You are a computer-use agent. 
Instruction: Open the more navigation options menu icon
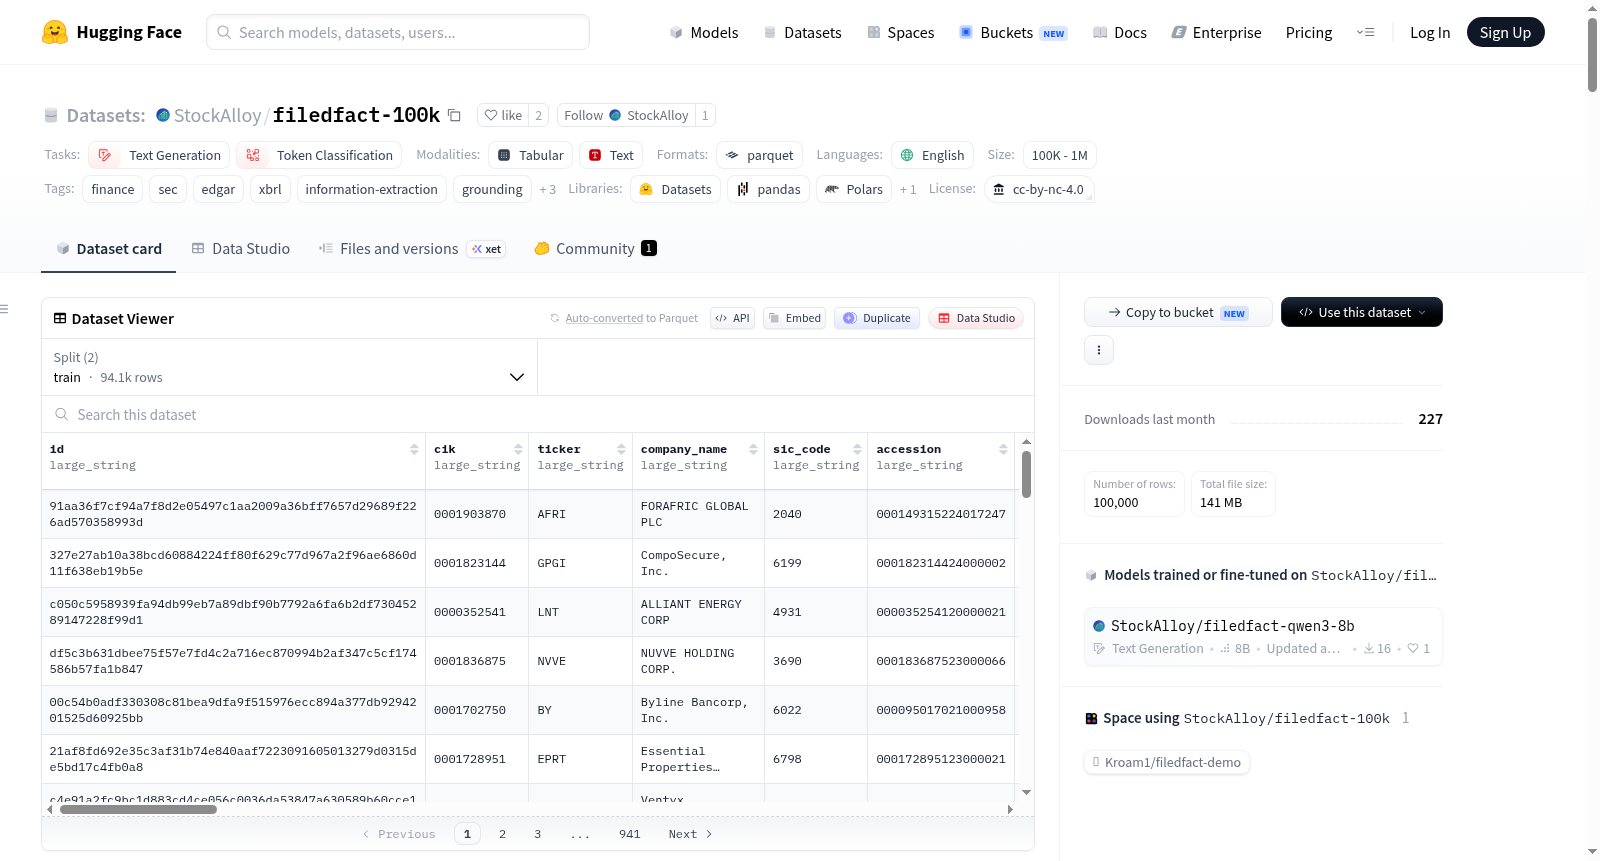(x=1365, y=32)
